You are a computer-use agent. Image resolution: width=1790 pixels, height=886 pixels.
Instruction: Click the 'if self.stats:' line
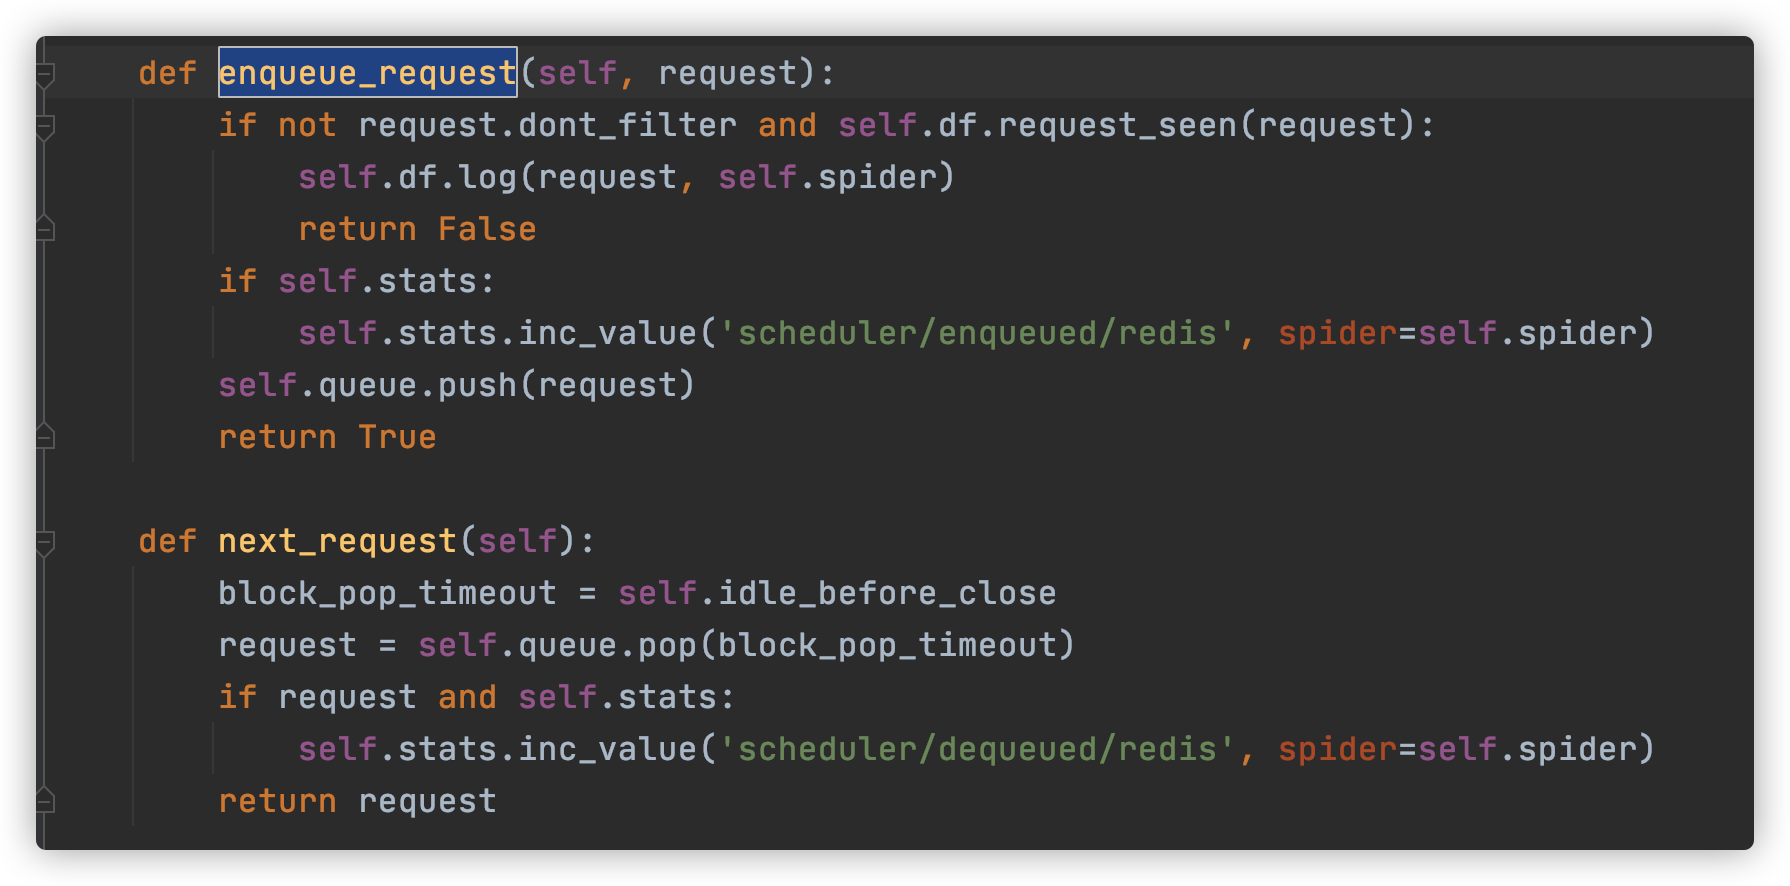coord(357,281)
